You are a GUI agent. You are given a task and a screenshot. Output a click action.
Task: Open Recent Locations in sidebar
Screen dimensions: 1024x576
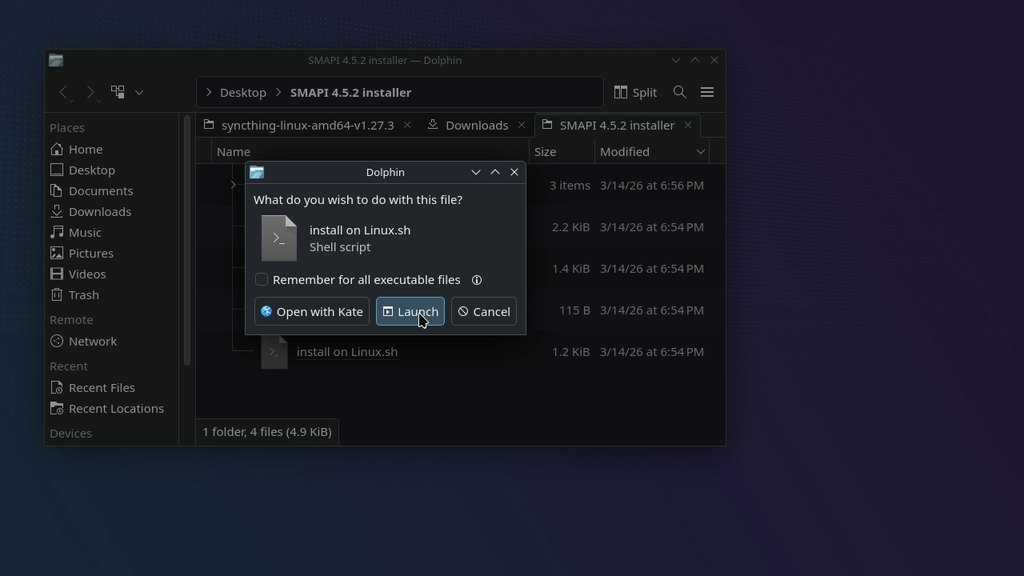pos(116,409)
